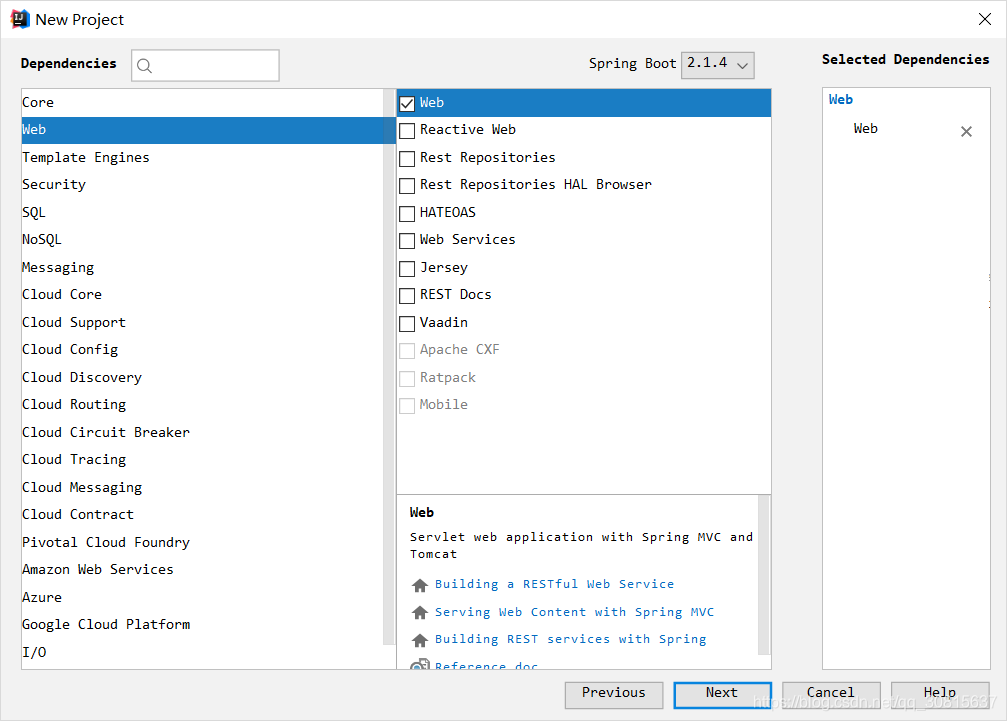Tick Rest Repositories HAL Browser checkbox

click(407, 186)
